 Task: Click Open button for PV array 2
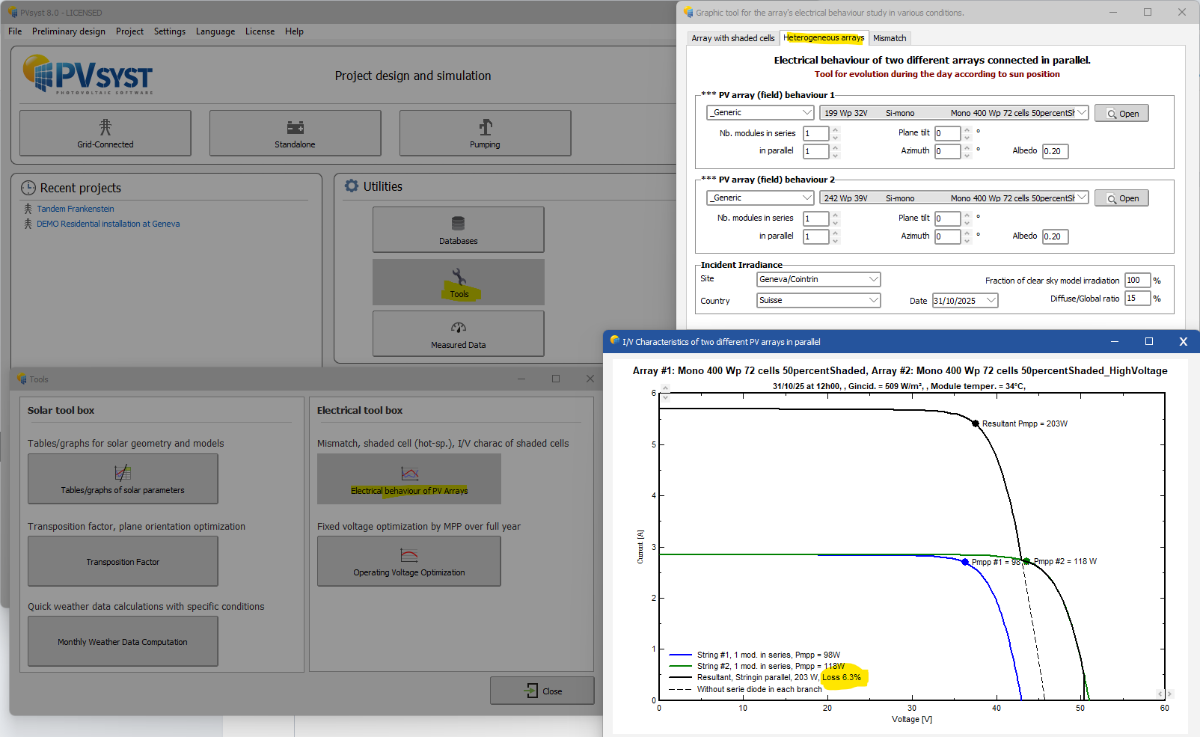(x=1121, y=198)
